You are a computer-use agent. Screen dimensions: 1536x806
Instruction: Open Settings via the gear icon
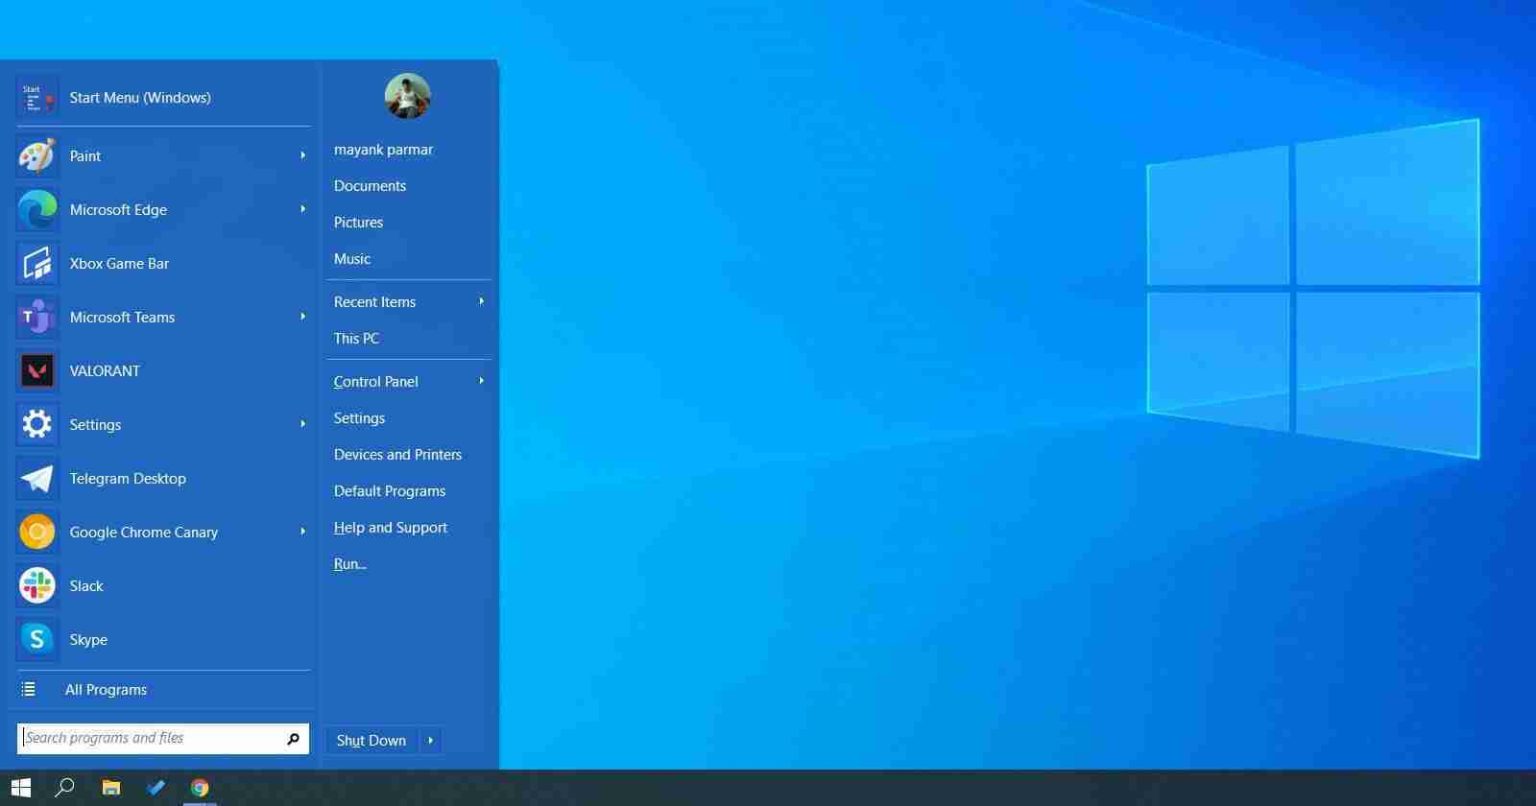tap(95, 424)
